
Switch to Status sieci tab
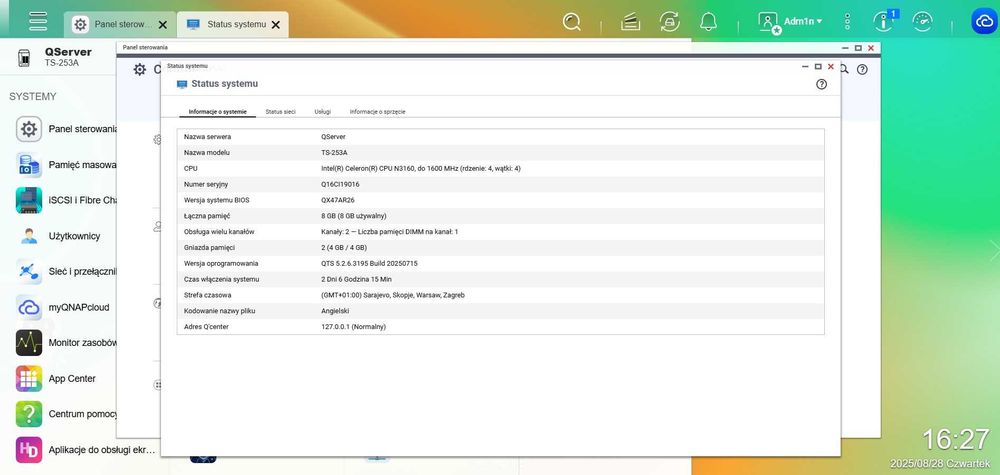coord(281,112)
